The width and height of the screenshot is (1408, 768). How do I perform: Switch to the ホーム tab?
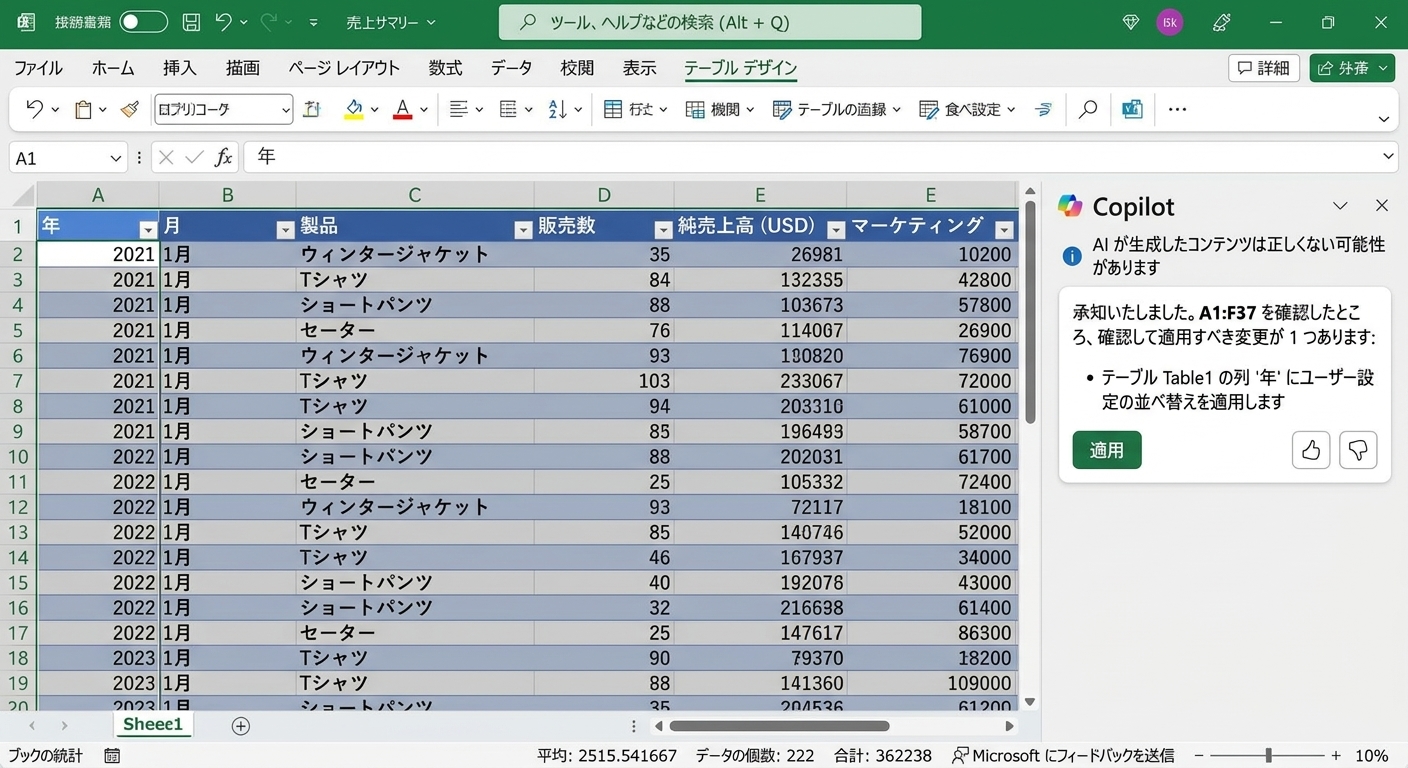click(113, 68)
